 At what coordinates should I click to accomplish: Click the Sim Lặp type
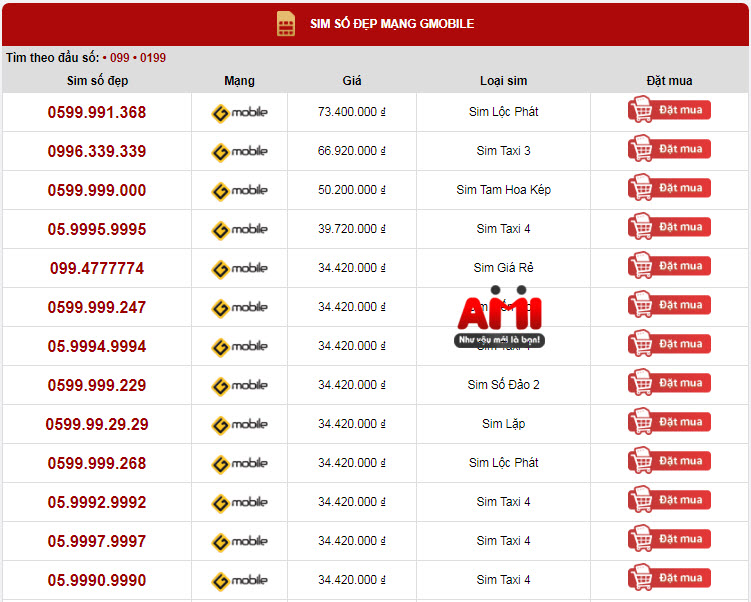click(503, 424)
